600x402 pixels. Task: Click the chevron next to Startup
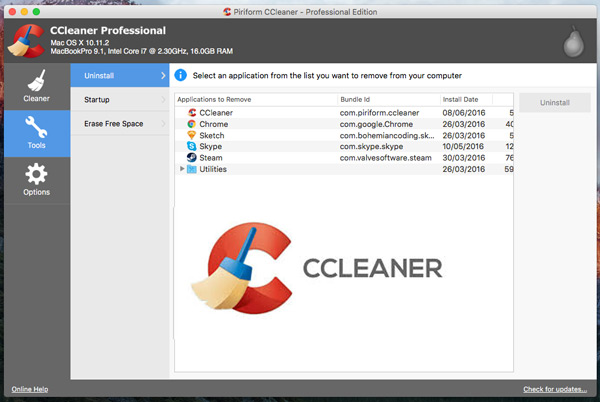pyautogui.click(x=163, y=100)
